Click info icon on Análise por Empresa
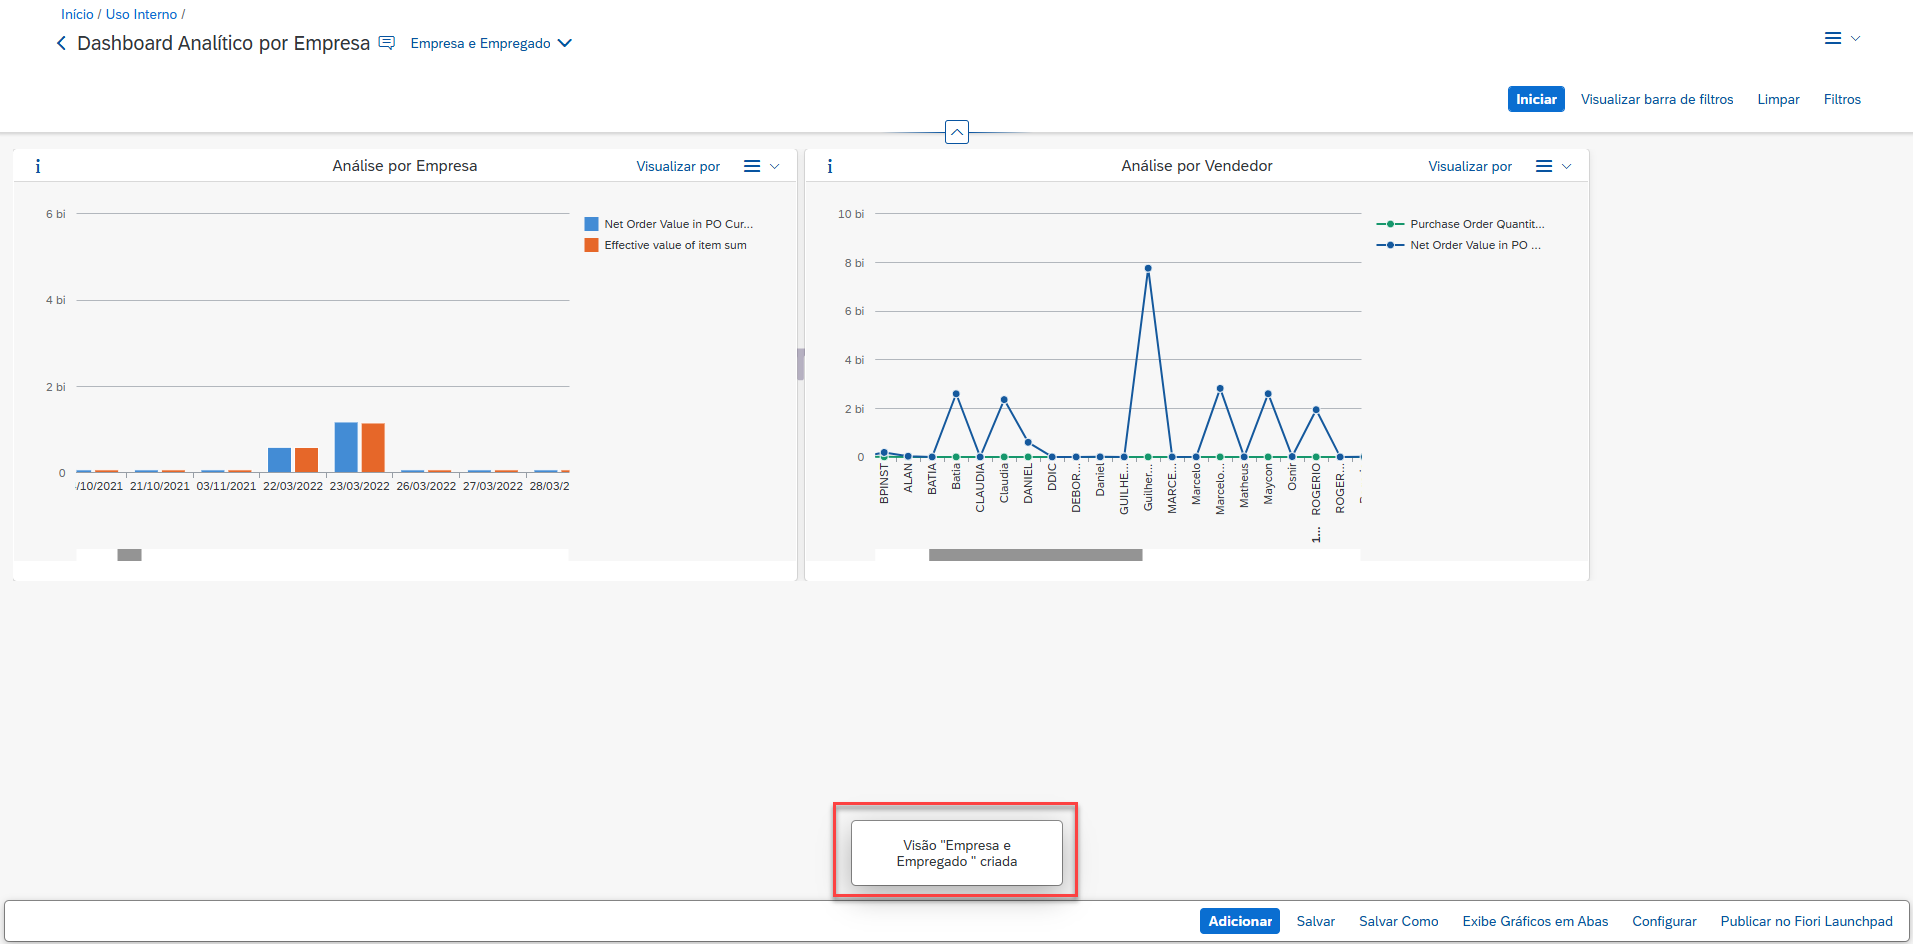Viewport: 1913px width, 944px height. point(38,166)
